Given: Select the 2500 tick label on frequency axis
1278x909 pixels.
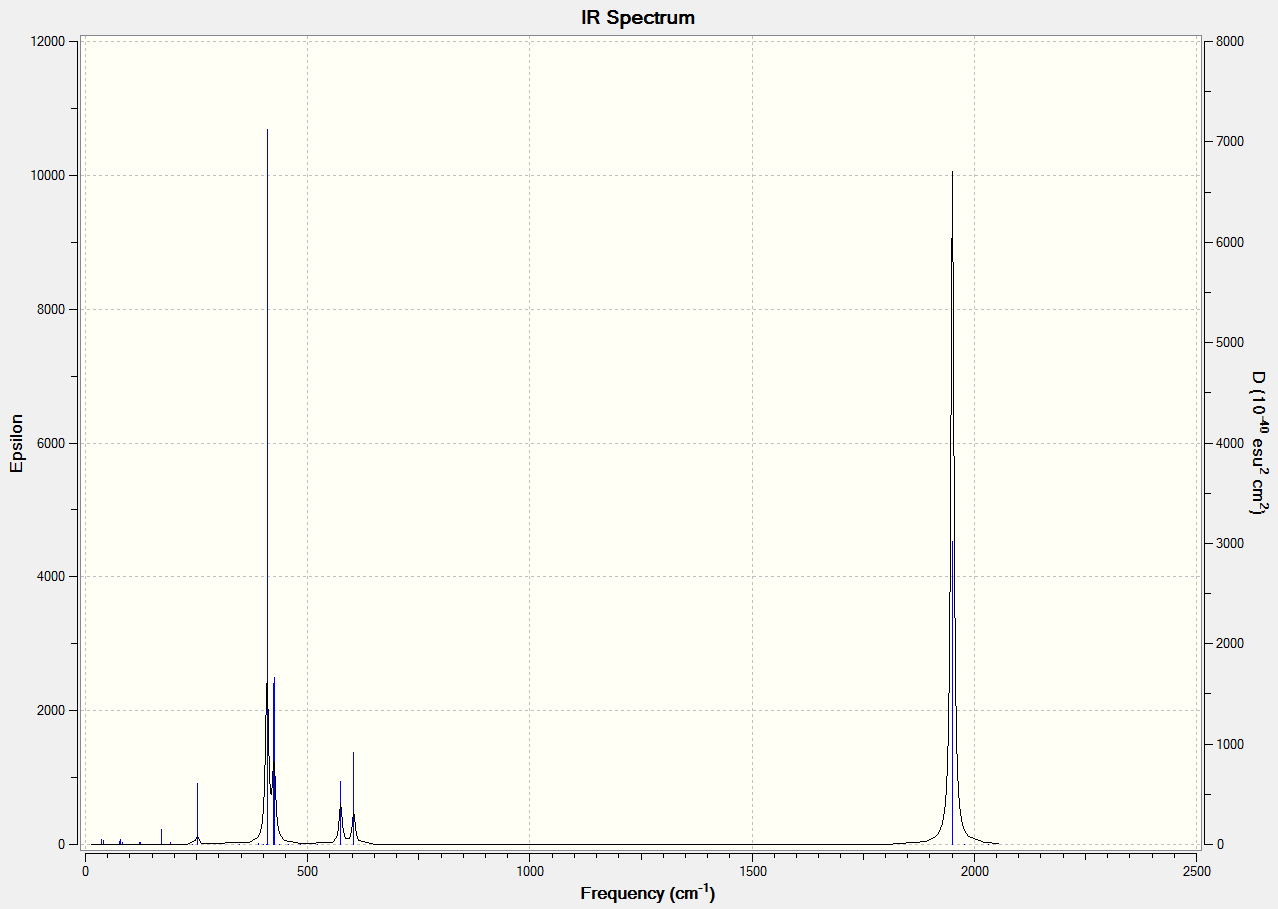Looking at the screenshot, I should (x=1196, y=871).
